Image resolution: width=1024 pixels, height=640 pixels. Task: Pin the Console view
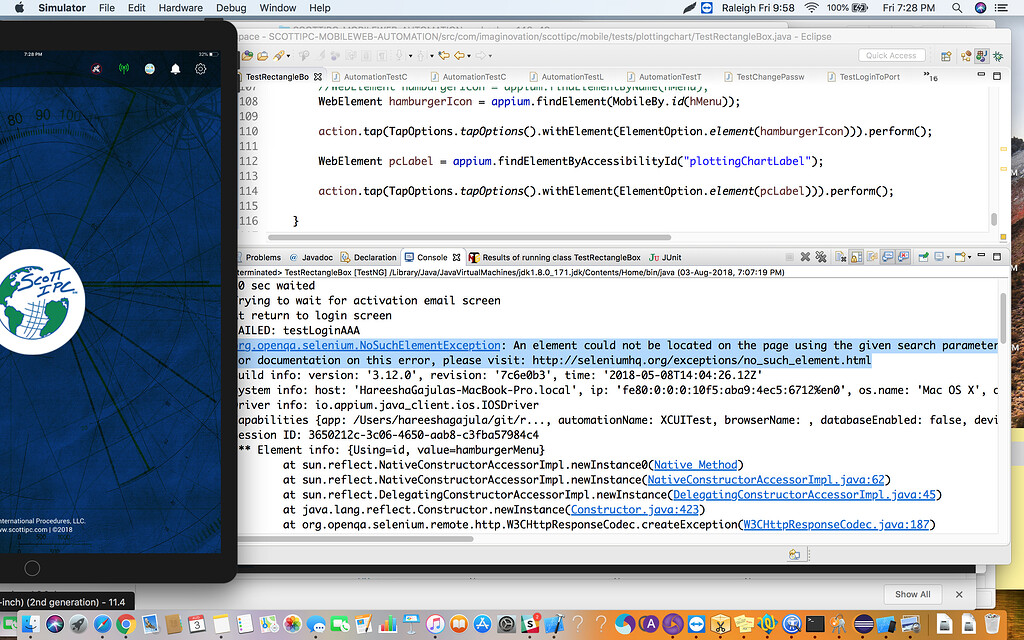(x=924, y=257)
